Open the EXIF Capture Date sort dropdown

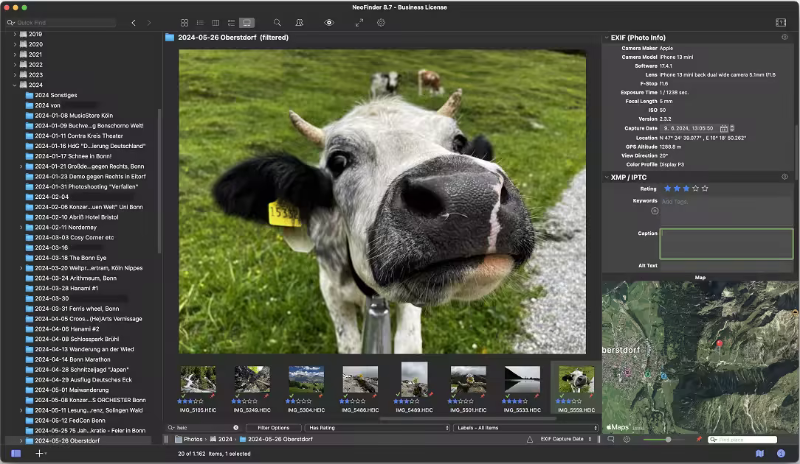click(565, 439)
